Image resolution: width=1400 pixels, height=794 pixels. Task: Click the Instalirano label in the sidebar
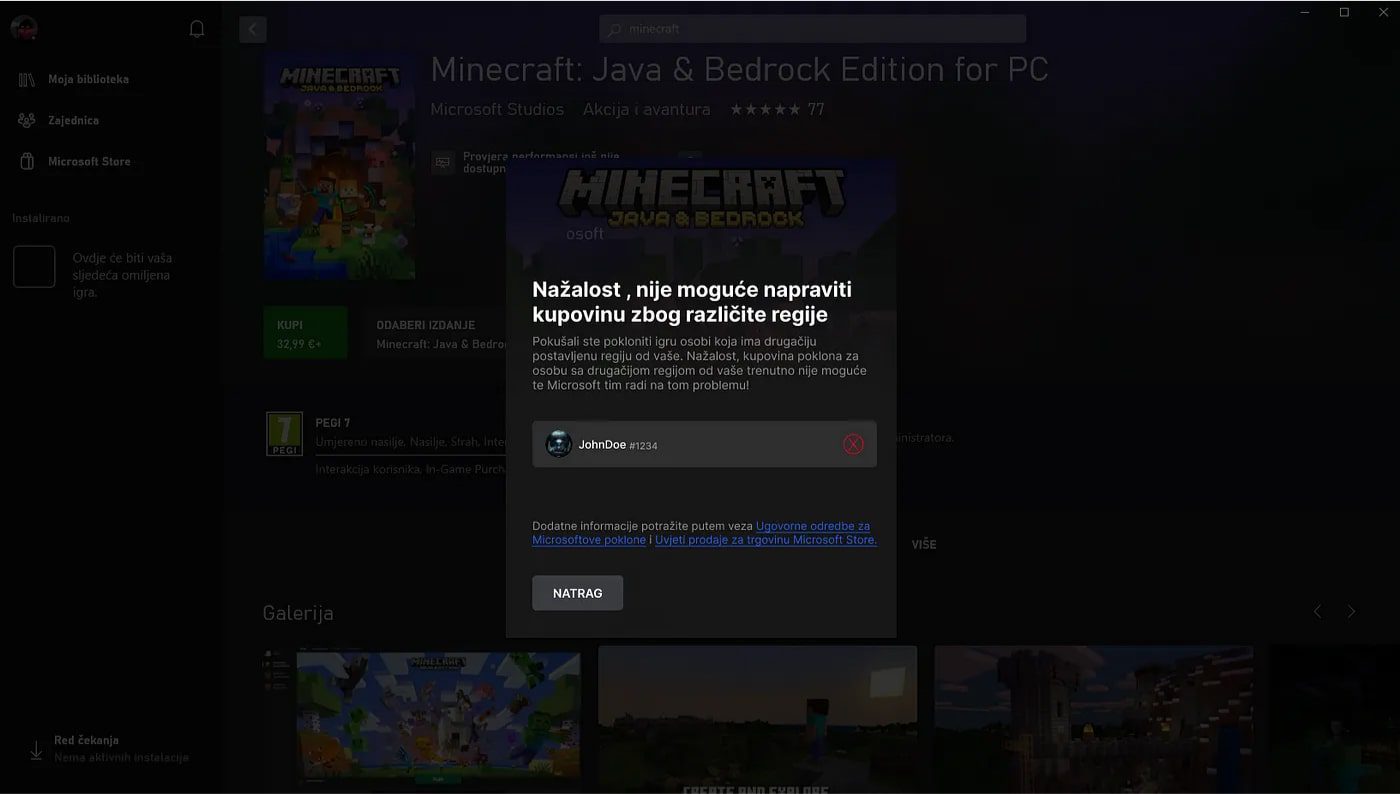41,218
